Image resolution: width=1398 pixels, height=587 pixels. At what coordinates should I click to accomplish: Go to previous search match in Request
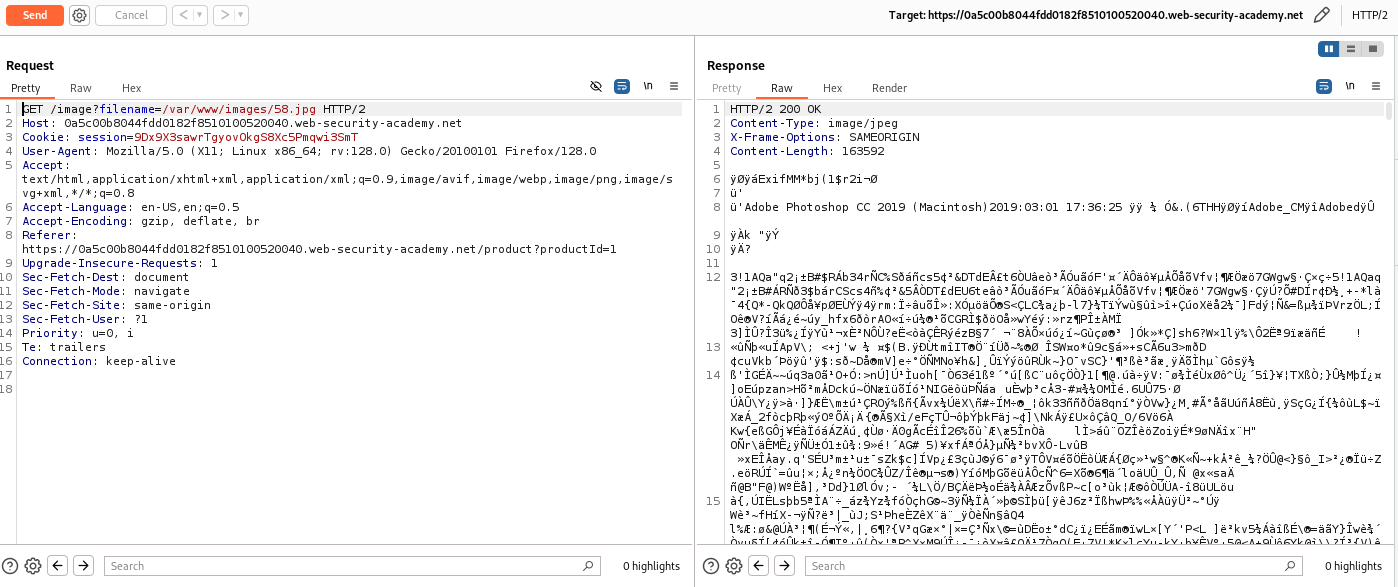(58, 566)
